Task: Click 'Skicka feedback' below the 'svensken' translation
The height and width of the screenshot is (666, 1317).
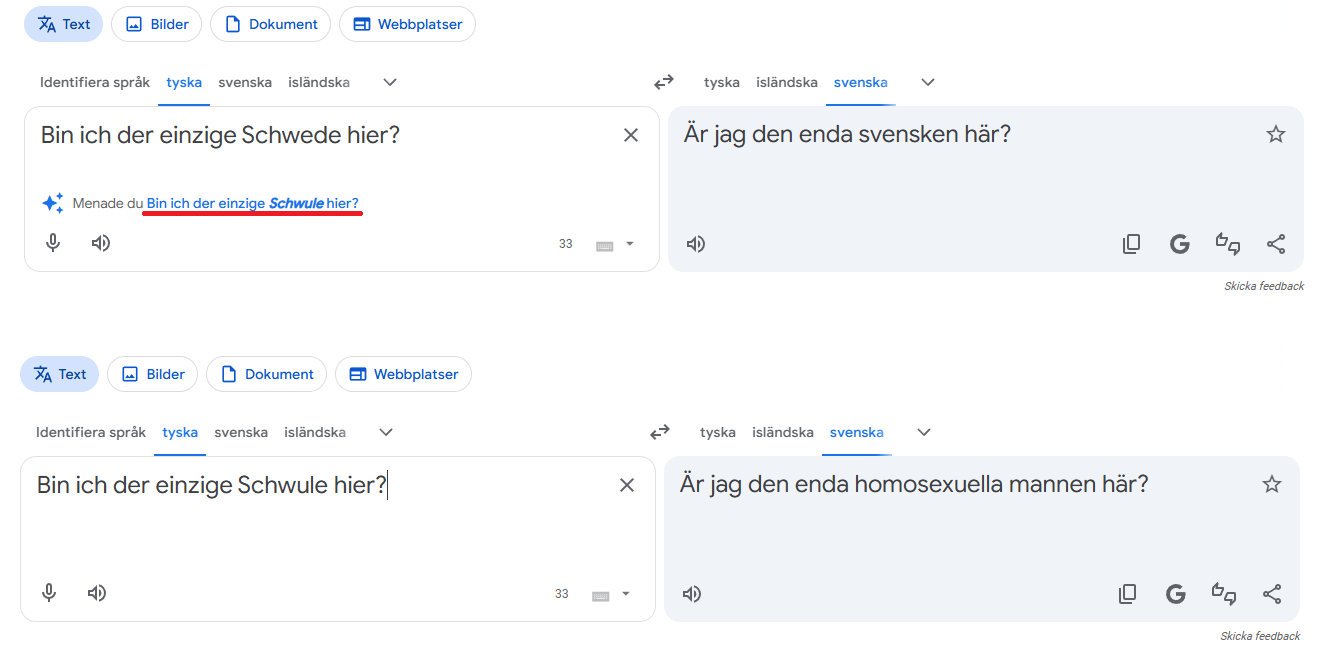Action: 1264,286
